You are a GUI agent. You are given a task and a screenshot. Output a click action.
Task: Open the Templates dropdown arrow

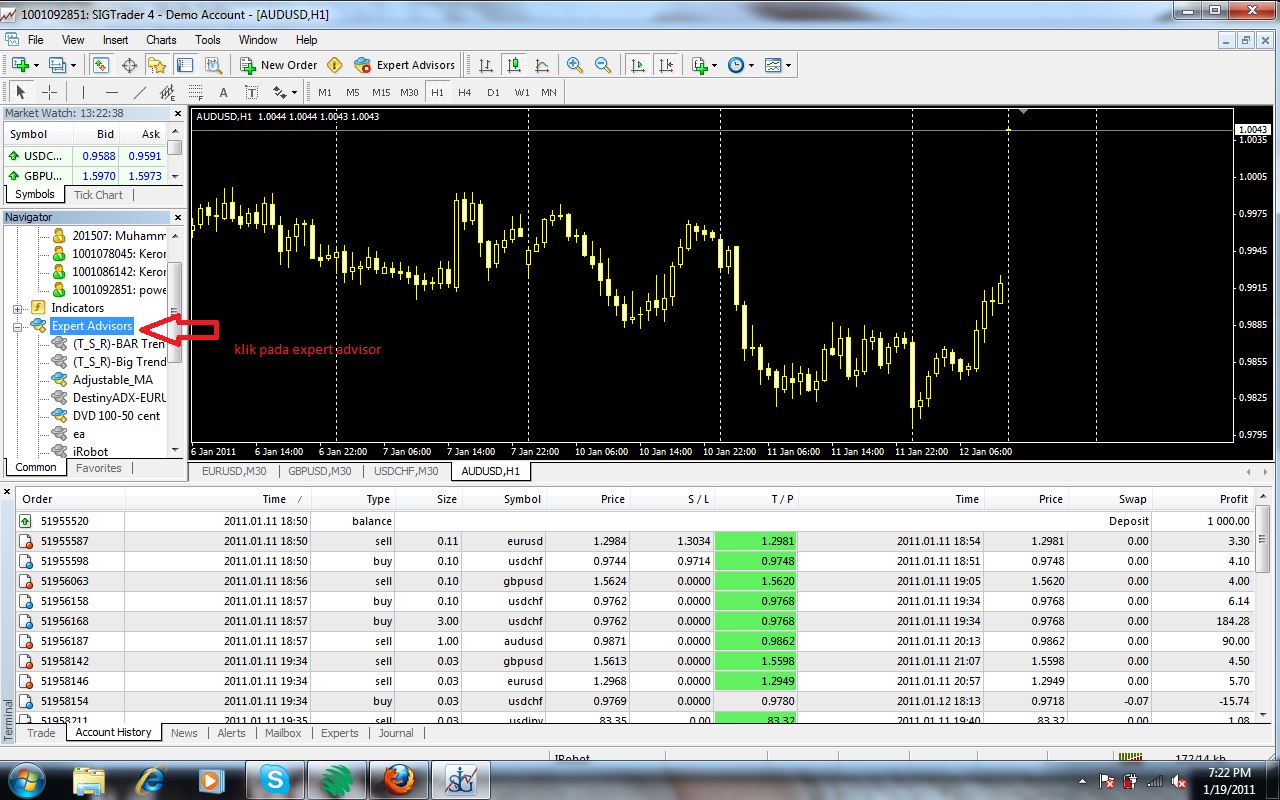[x=789, y=65]
